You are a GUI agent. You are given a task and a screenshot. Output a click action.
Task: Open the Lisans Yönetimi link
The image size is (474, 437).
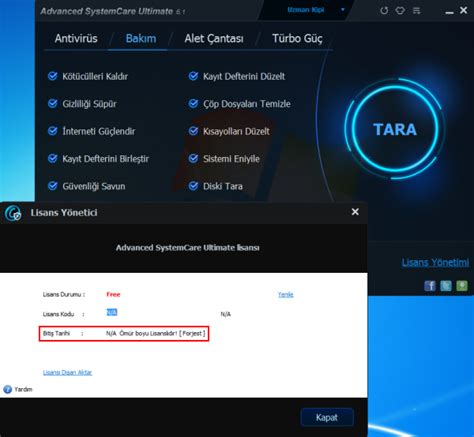click(x=435, y=263)
